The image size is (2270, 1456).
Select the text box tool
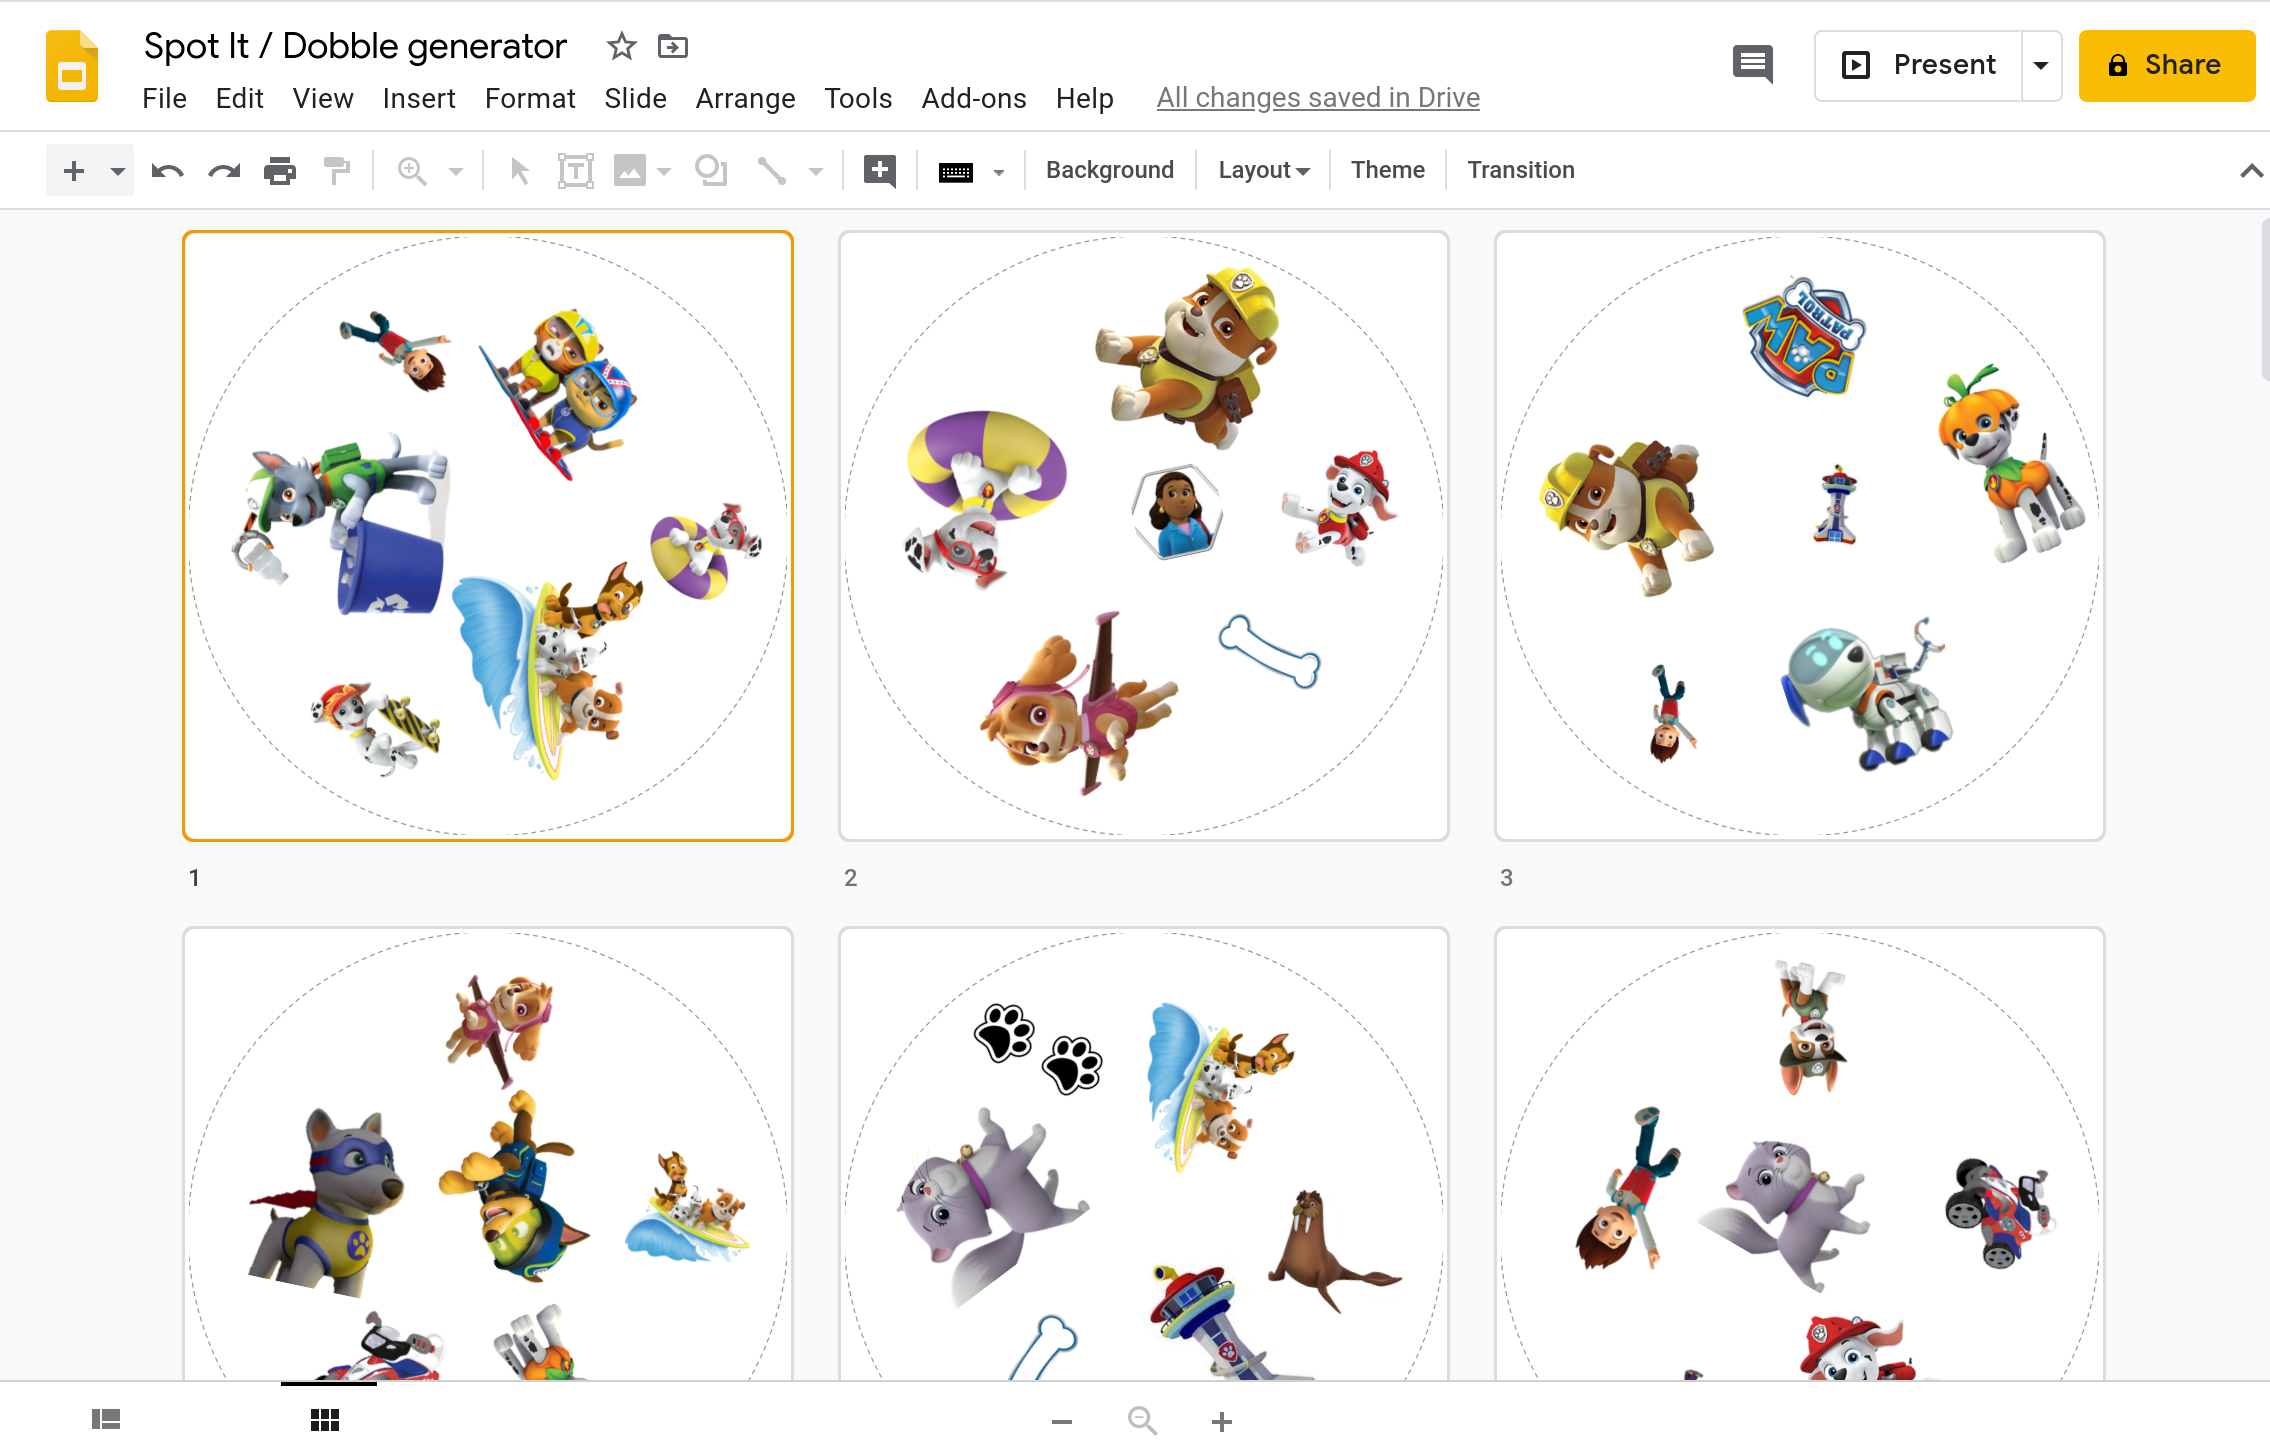tap(575, 171)
